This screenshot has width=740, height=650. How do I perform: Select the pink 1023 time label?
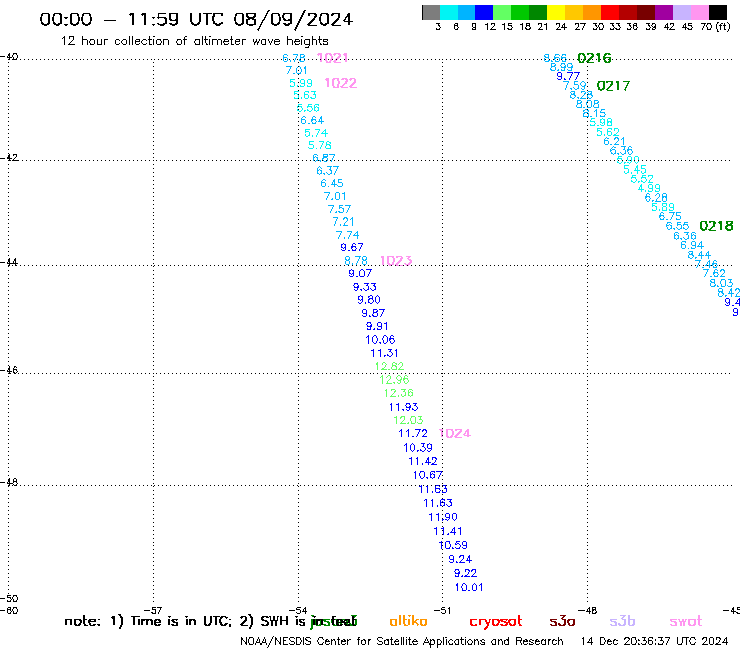(x=396, y=260)
